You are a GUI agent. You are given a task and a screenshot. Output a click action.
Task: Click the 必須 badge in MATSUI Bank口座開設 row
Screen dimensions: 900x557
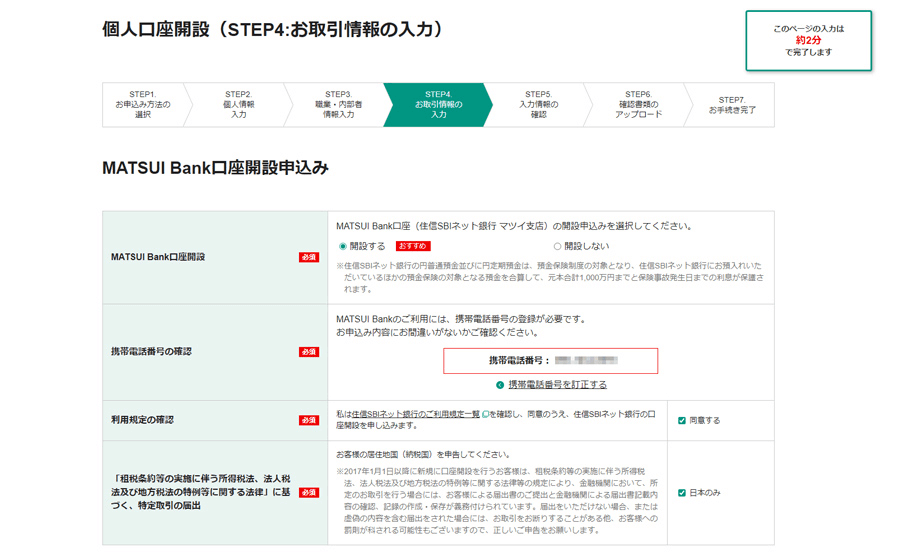click(x=309, y=257)
